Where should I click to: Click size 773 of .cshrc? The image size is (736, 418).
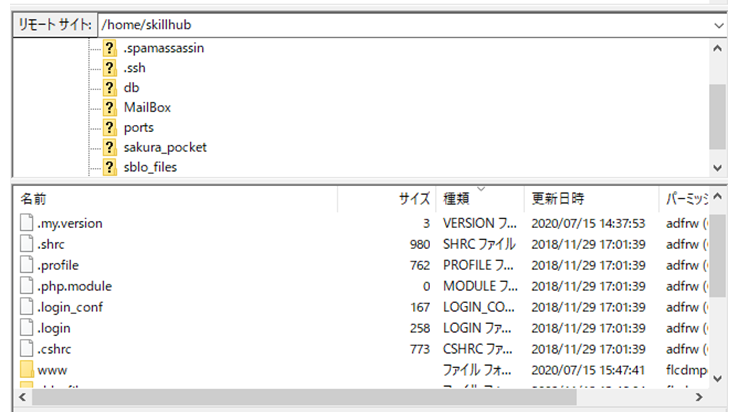tap(420, 349)
